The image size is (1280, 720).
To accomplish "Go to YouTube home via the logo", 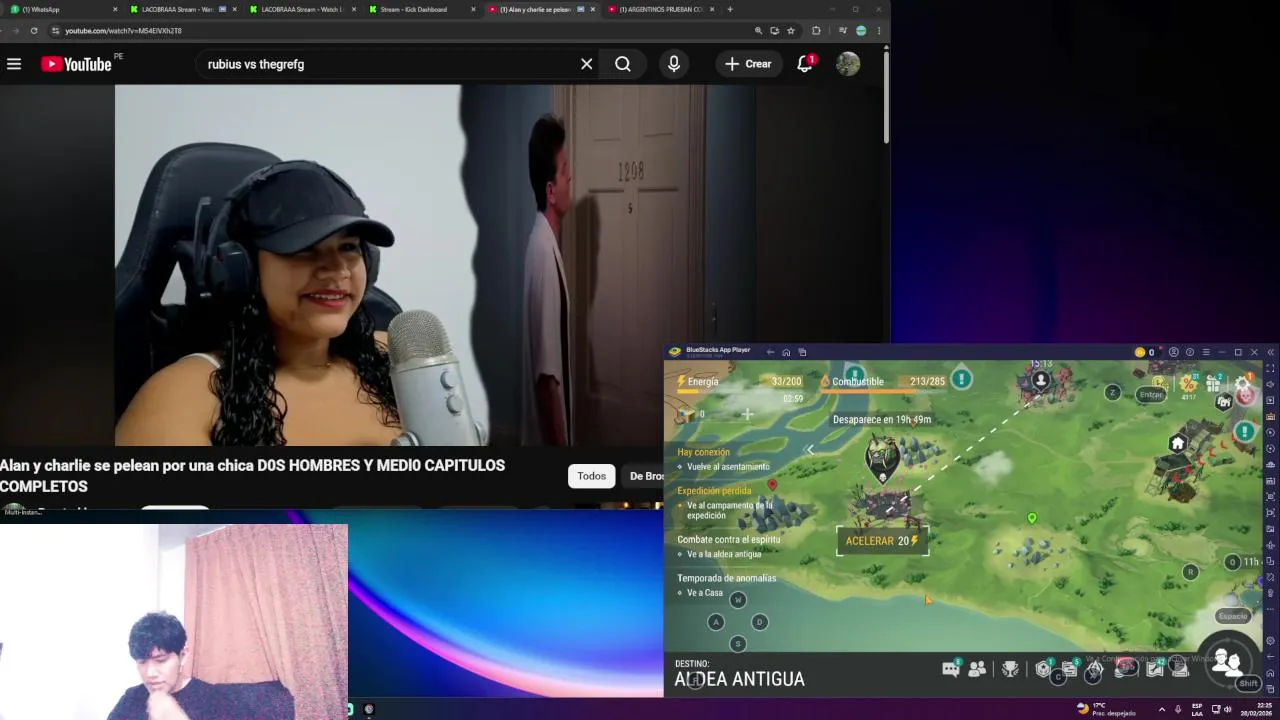I will [x=77, y=64].
